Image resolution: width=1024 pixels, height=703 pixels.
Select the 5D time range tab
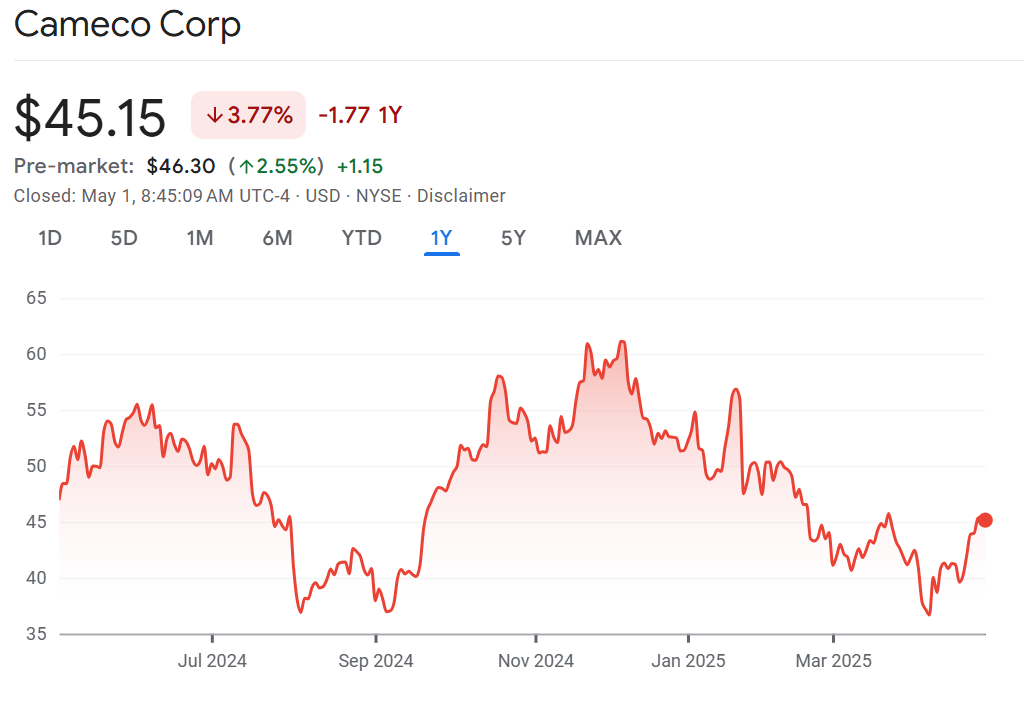click(x=124, y=238)
